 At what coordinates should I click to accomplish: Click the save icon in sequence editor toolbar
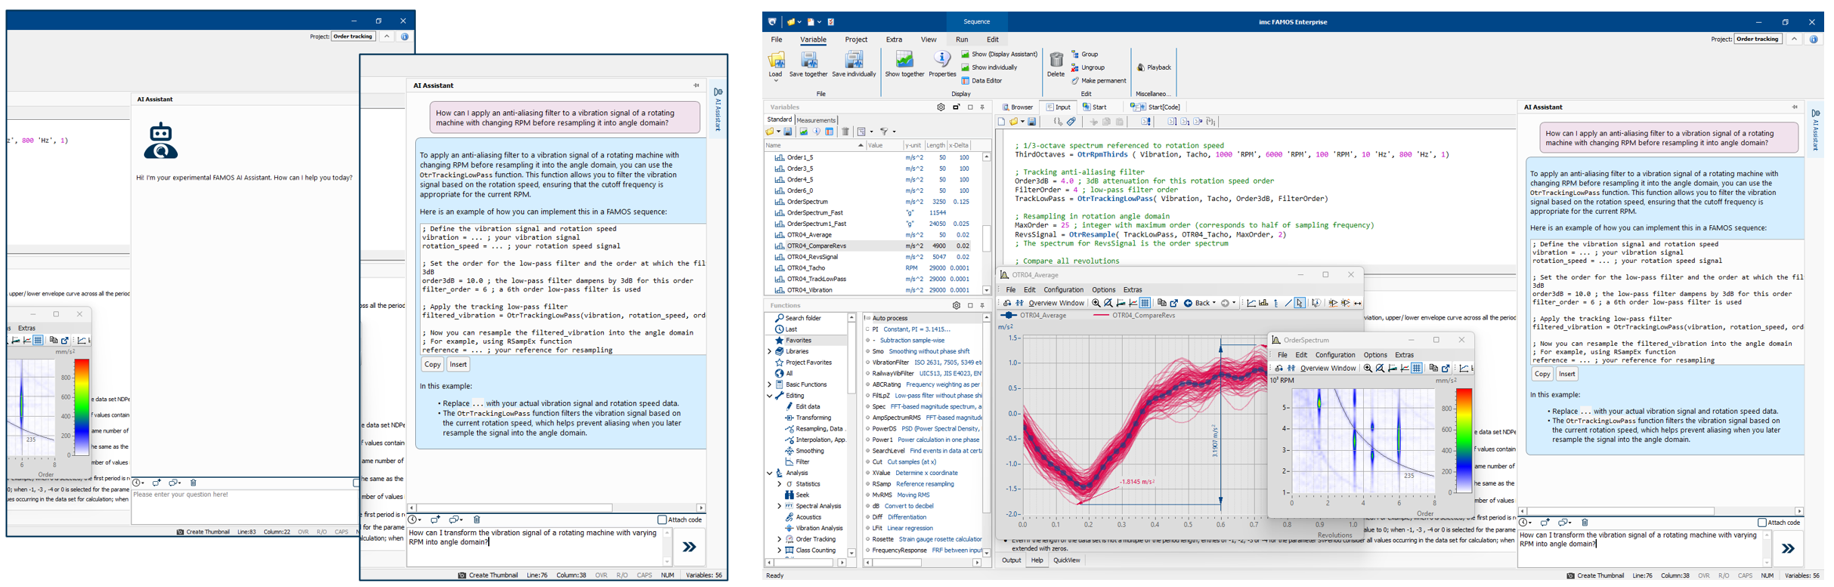click(1032, 122)
